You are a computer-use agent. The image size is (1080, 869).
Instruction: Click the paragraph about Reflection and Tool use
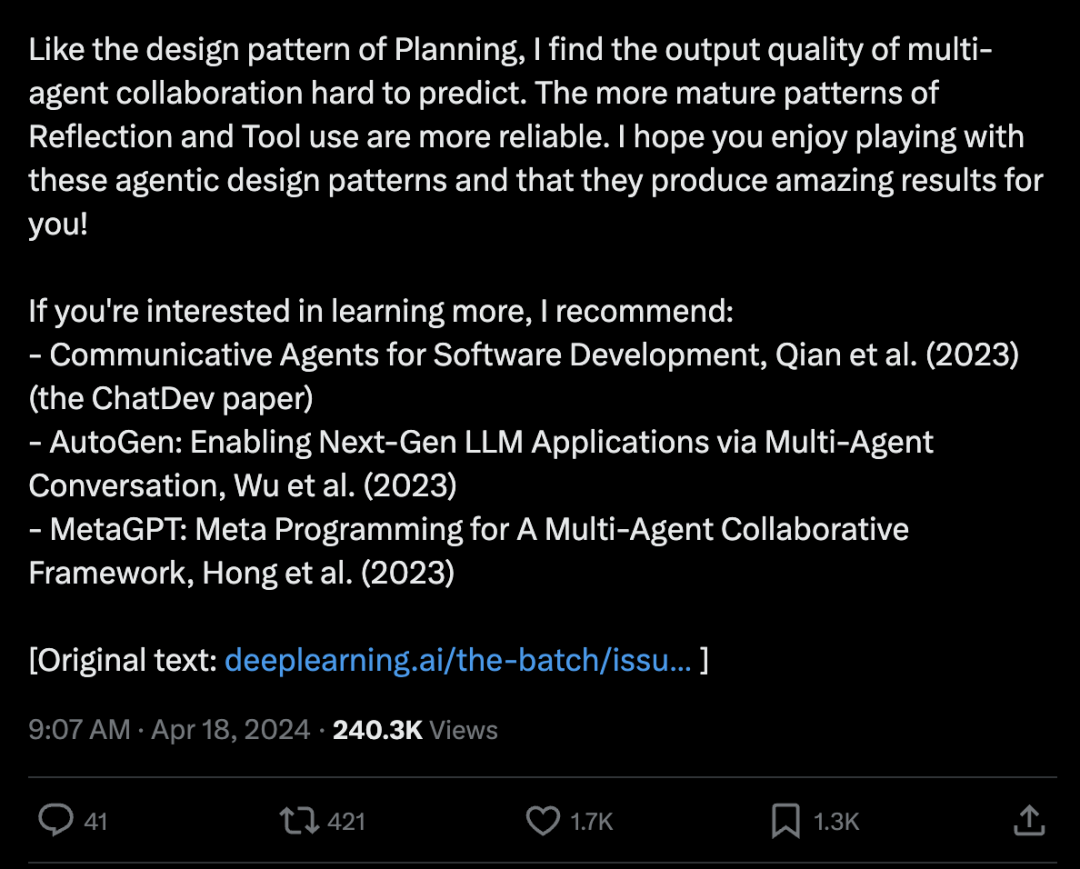point(536,136)
